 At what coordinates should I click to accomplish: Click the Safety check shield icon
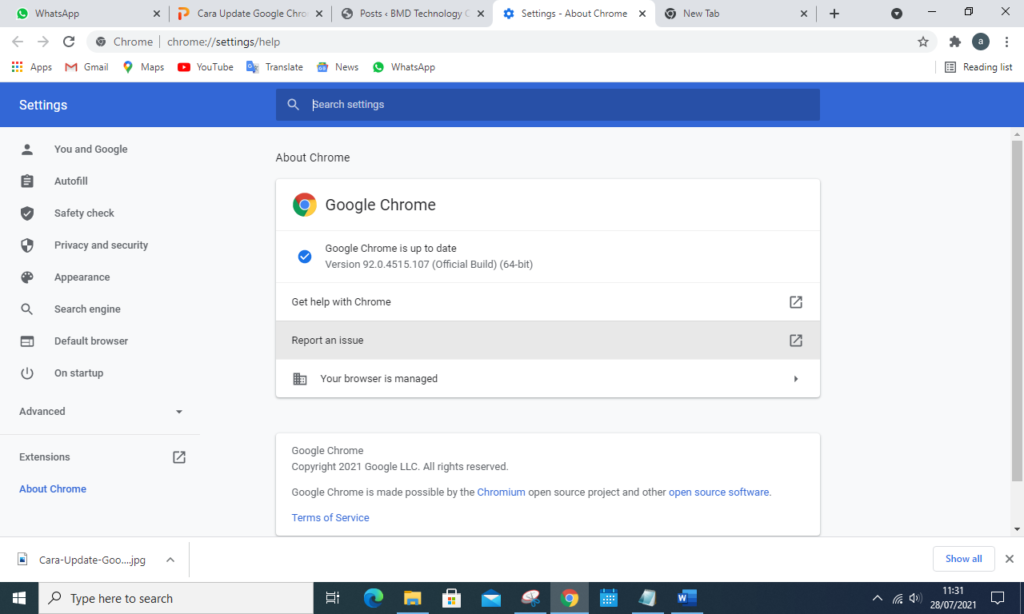pyautogui.click(x=25, y=213)
